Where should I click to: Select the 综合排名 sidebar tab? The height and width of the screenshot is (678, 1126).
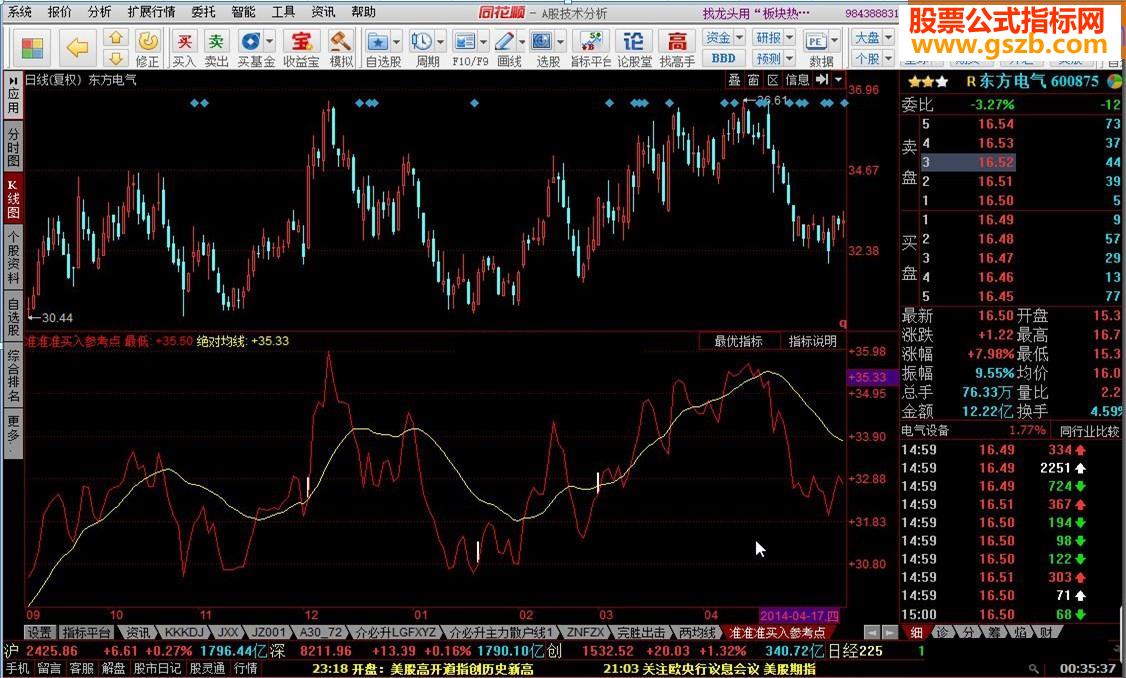pyautogui.click(x=14, y=376)
